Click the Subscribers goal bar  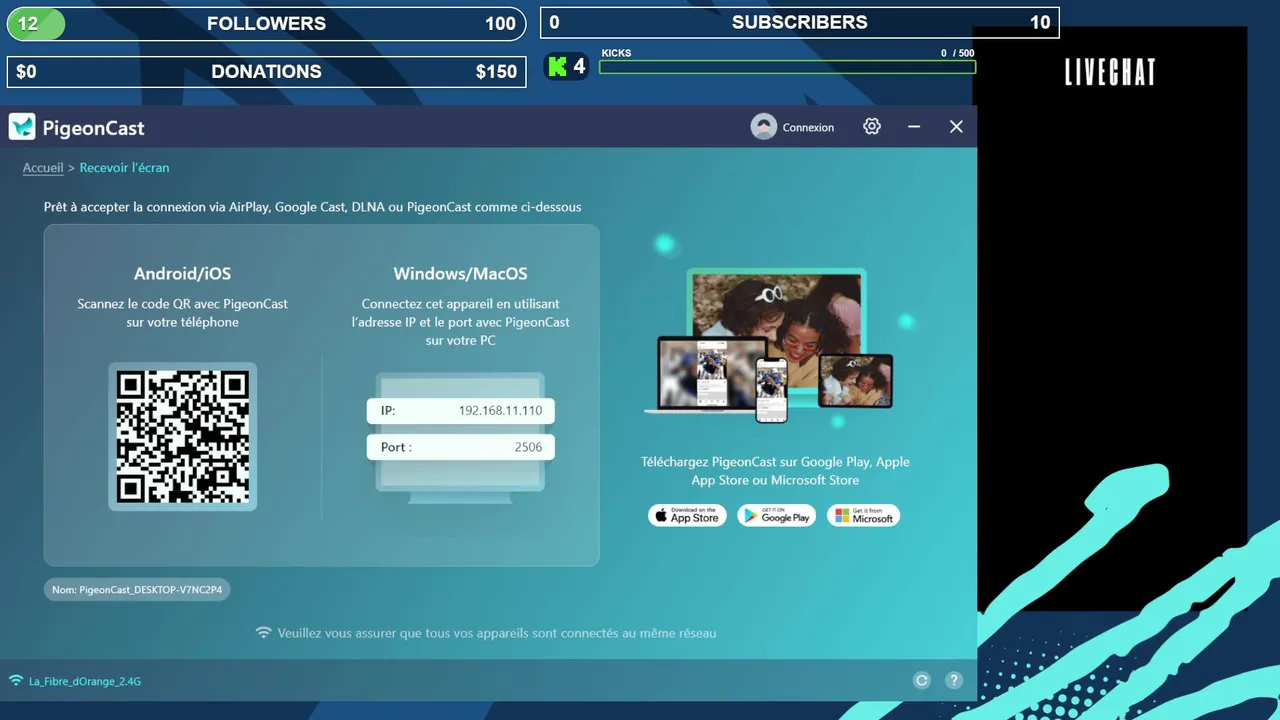coord(800,23)
